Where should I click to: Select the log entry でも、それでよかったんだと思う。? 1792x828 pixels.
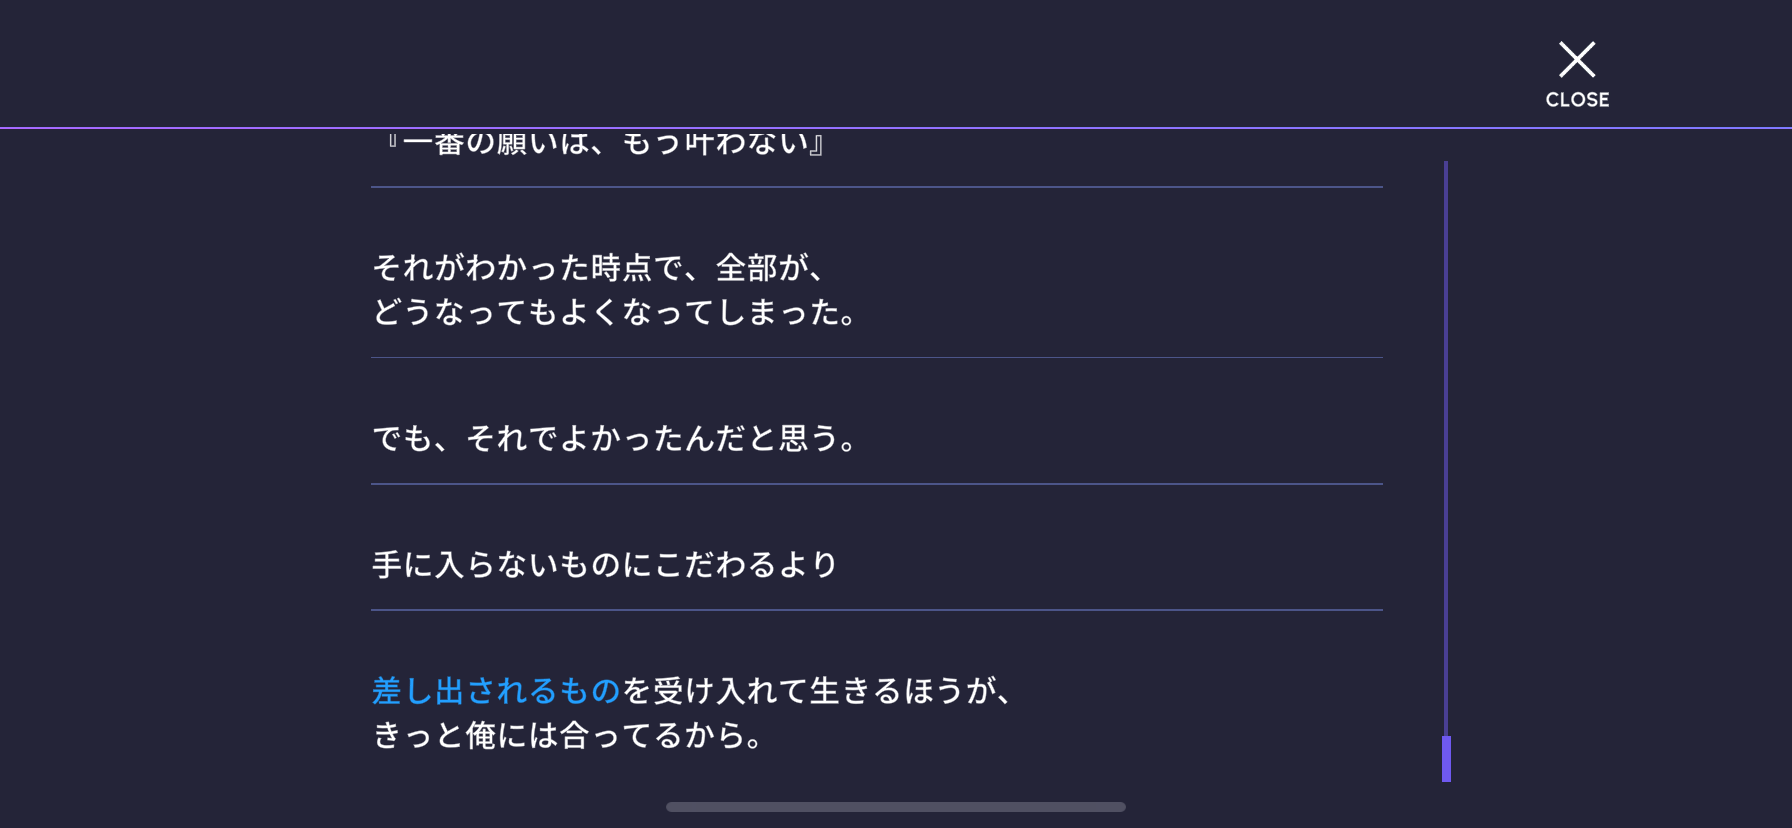616,438
